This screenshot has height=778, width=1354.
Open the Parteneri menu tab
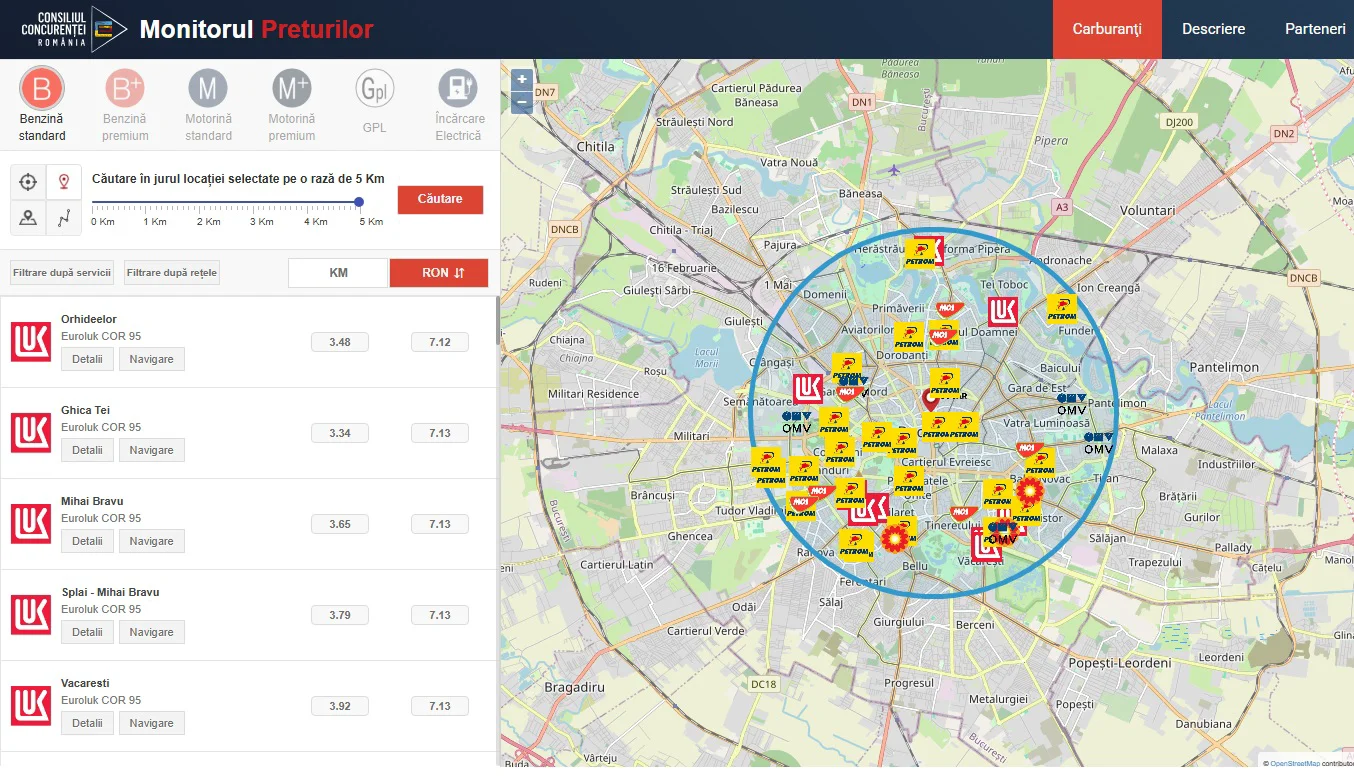1315,29
